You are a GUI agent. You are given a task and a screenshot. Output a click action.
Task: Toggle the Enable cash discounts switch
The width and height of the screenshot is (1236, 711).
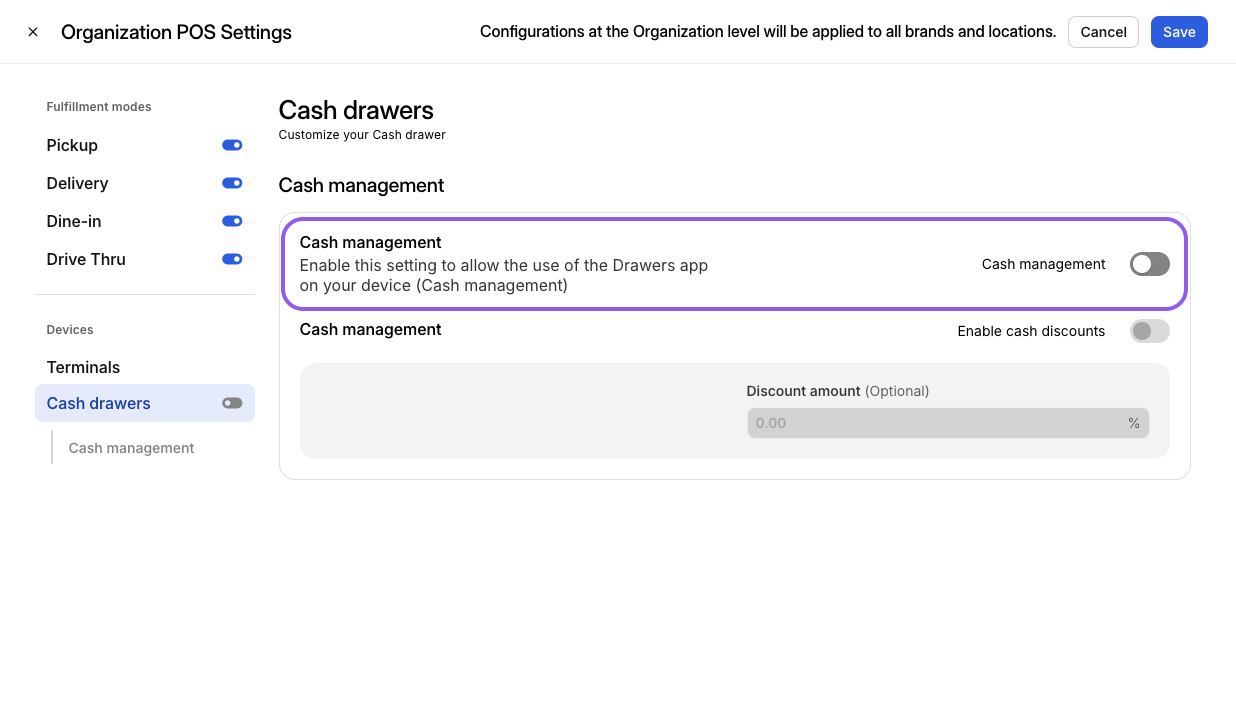(1149, 331)
